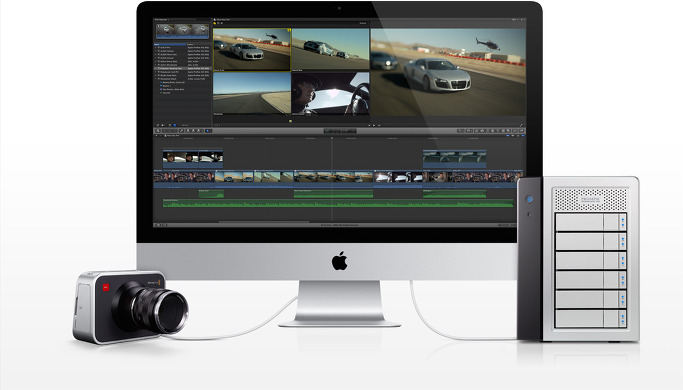This screenshot has width=683, height=390.
Task: Switch to helmeted driver camera angle
Action: point(330,93)
